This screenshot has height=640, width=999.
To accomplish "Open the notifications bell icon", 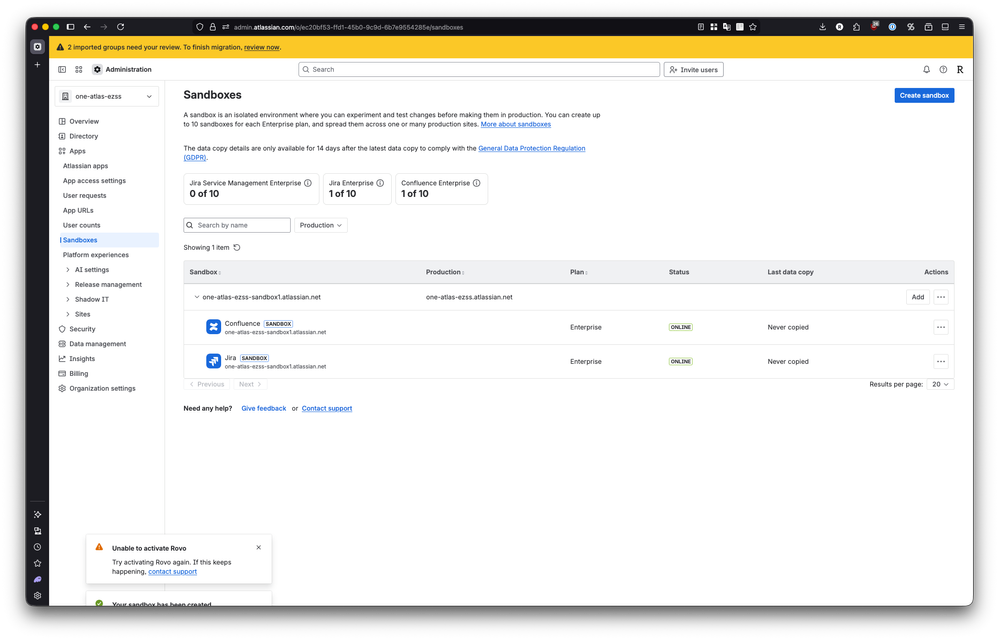I will (x=926, y=69).
